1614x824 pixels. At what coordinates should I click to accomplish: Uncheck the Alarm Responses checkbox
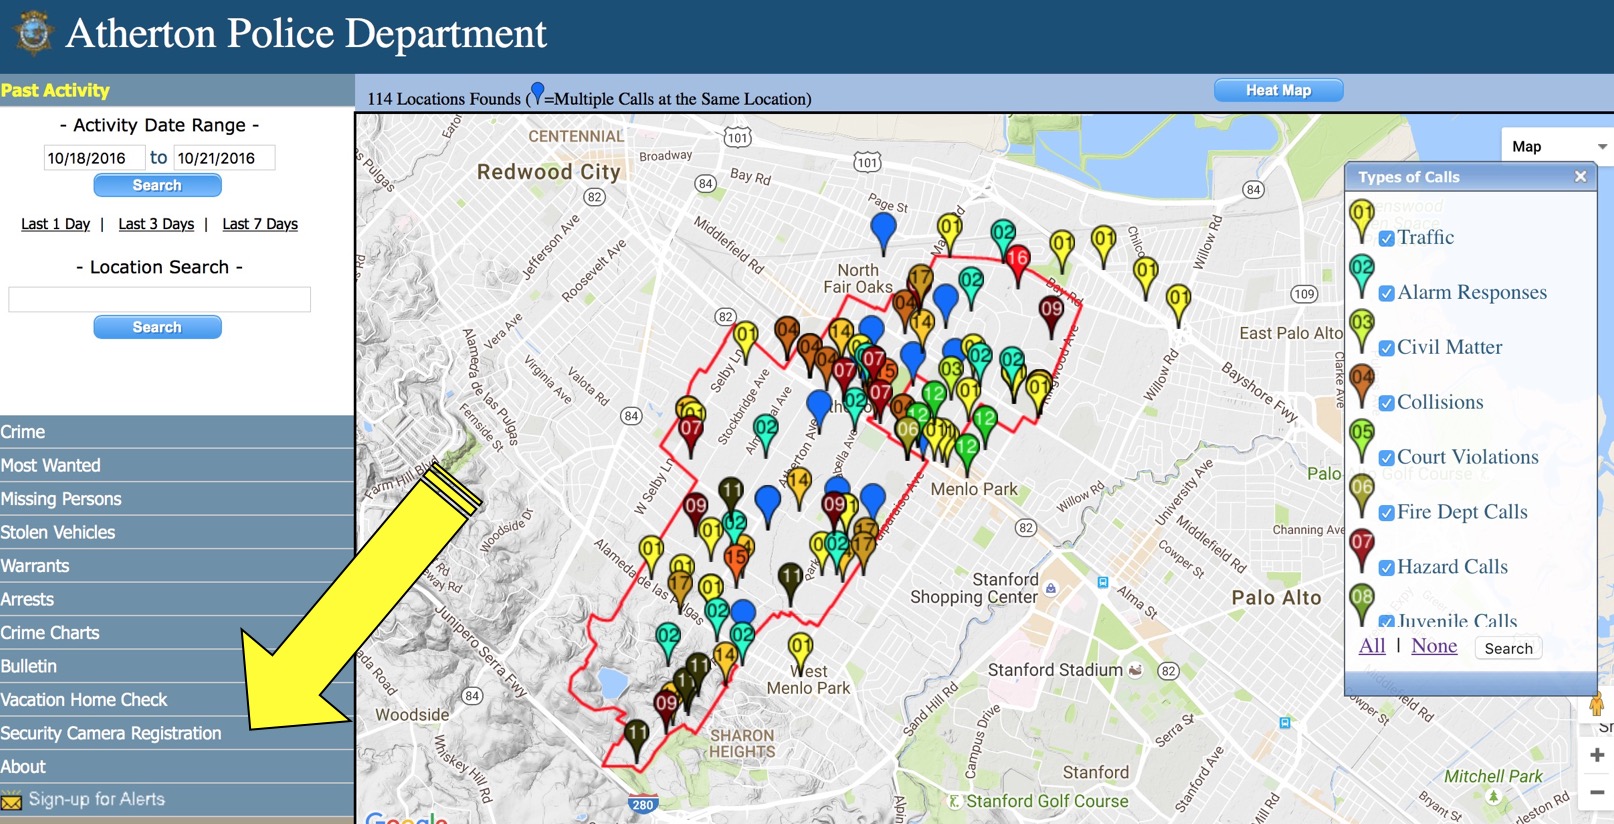(x=1386, y=293)
